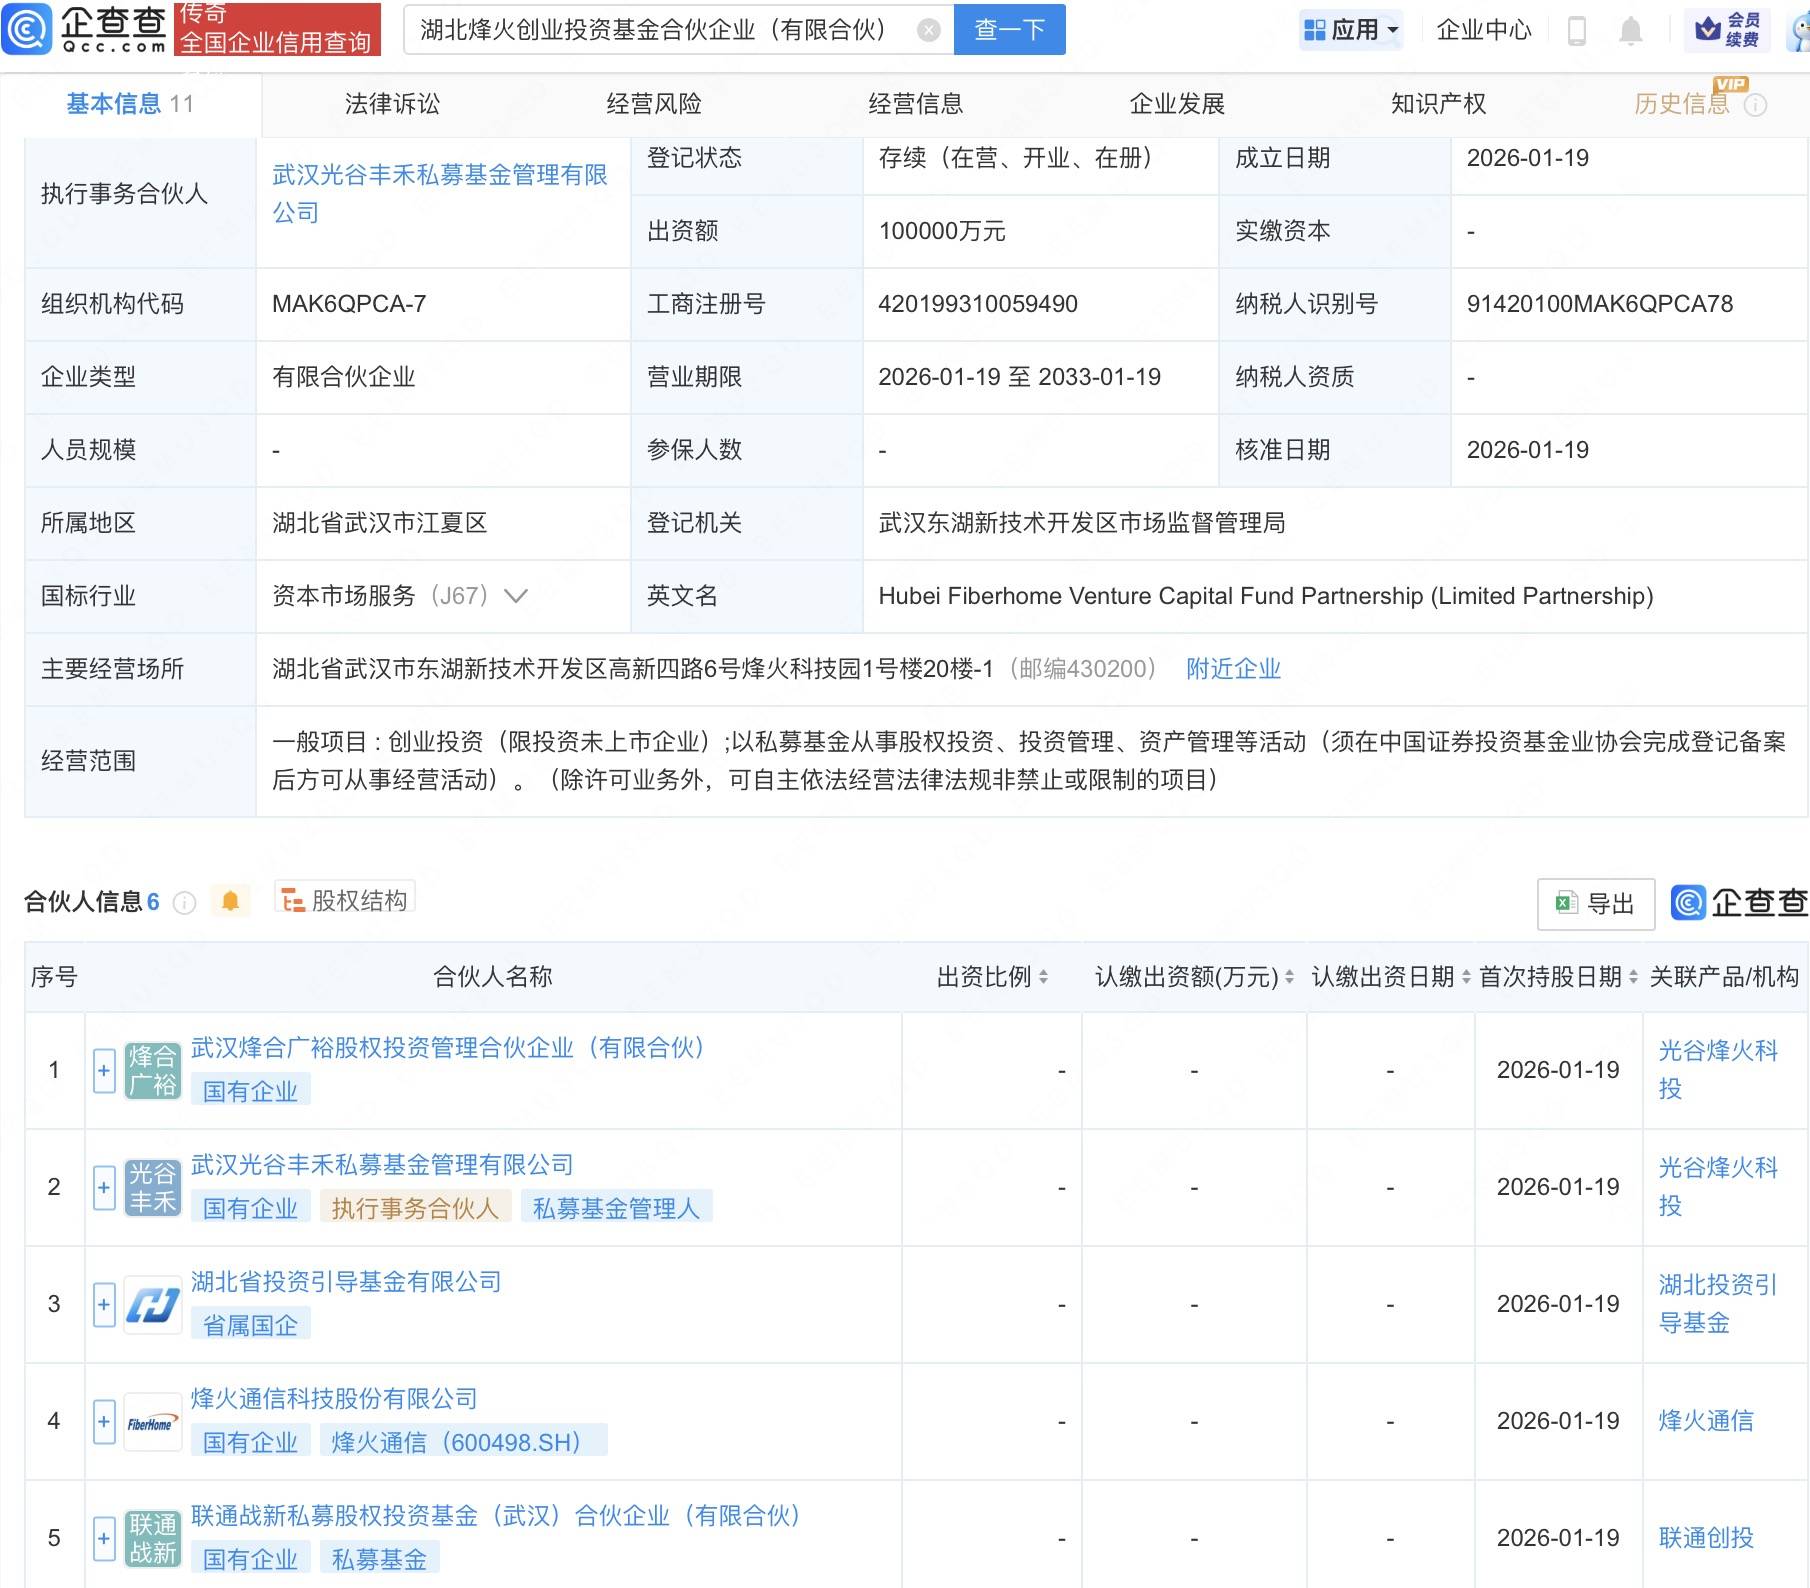Click info icon beside partner information count
1810x1588 pixels.
(185, 903)
